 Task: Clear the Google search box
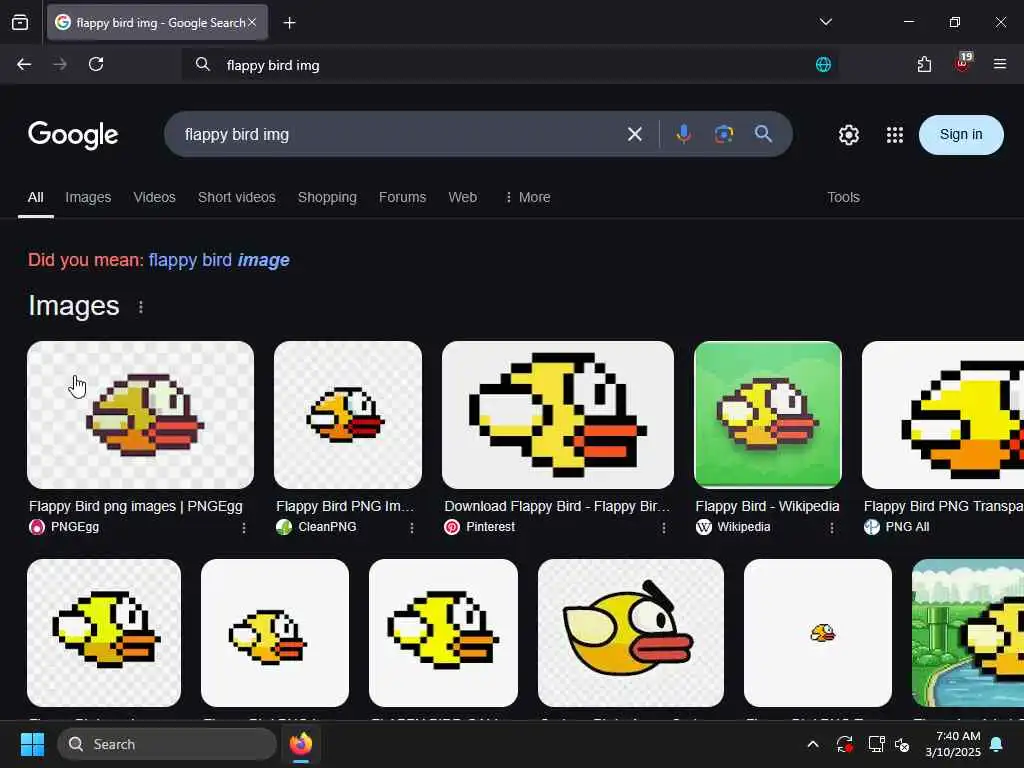pyautogui.click(x=634, y=135)
